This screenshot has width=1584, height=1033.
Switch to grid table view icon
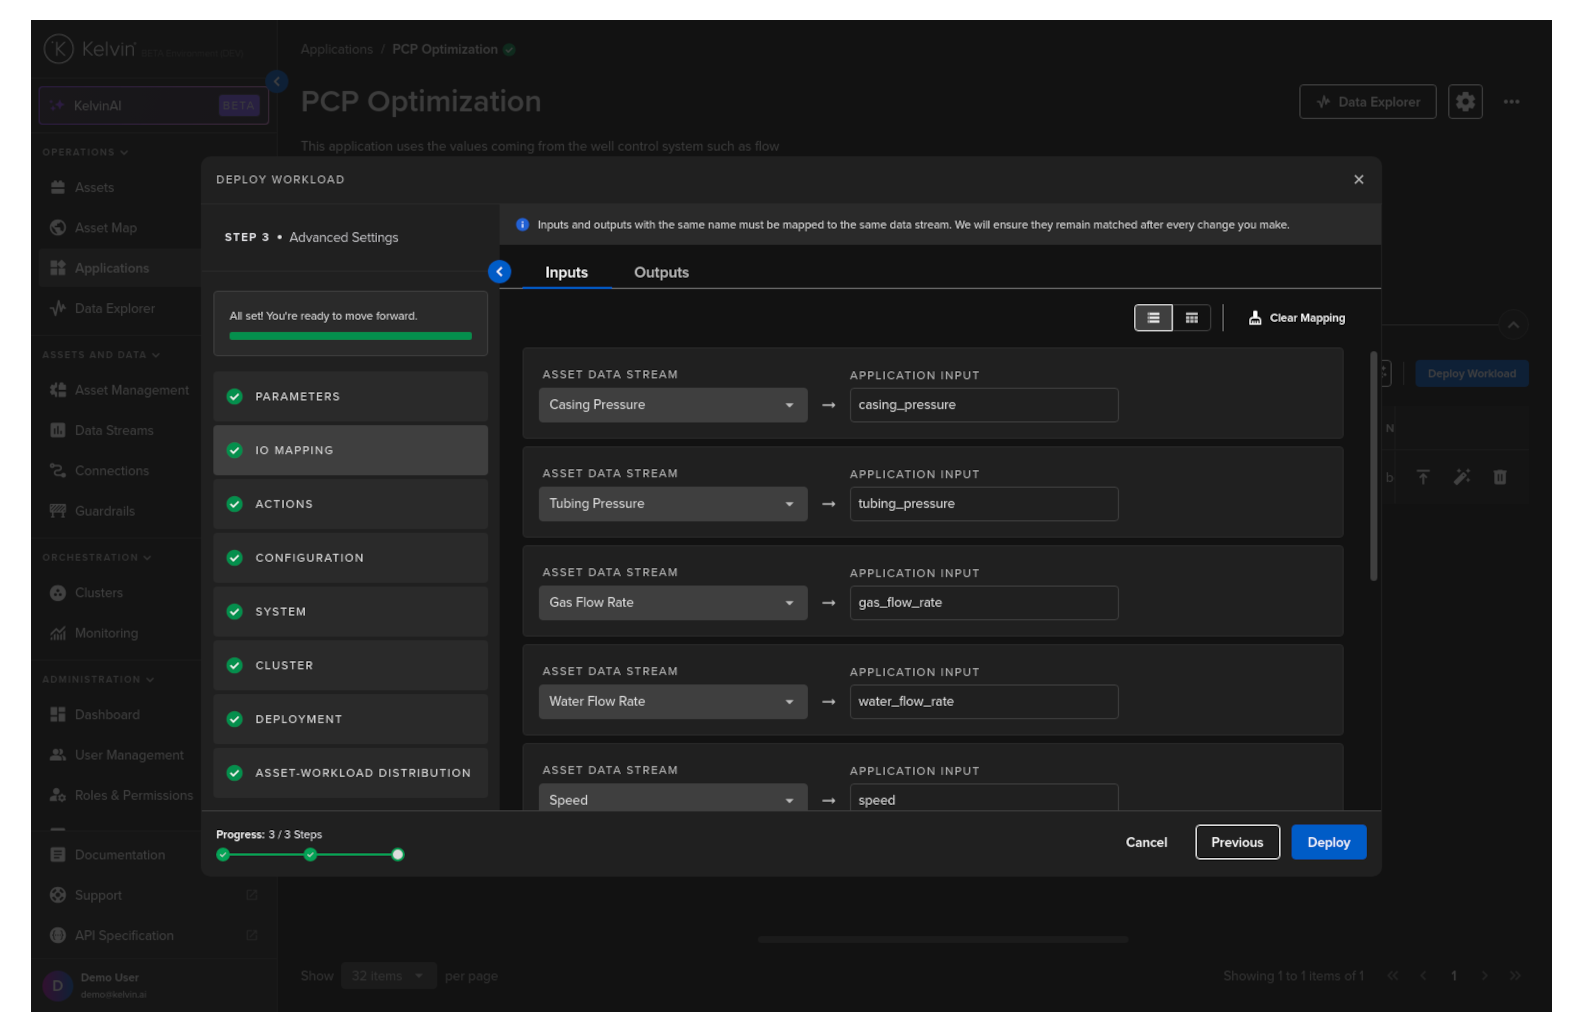tap(1191, 318)
